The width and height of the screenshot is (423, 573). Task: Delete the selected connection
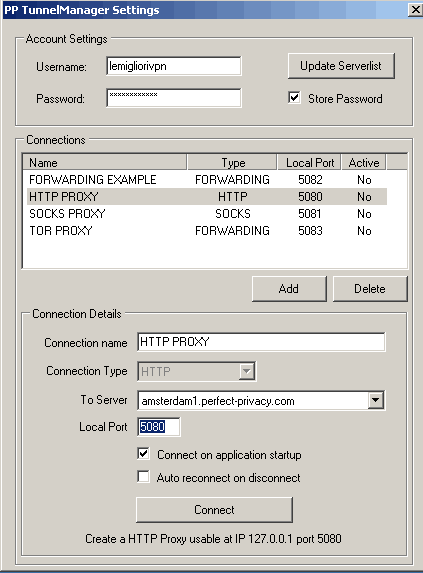tap(370, 289)
